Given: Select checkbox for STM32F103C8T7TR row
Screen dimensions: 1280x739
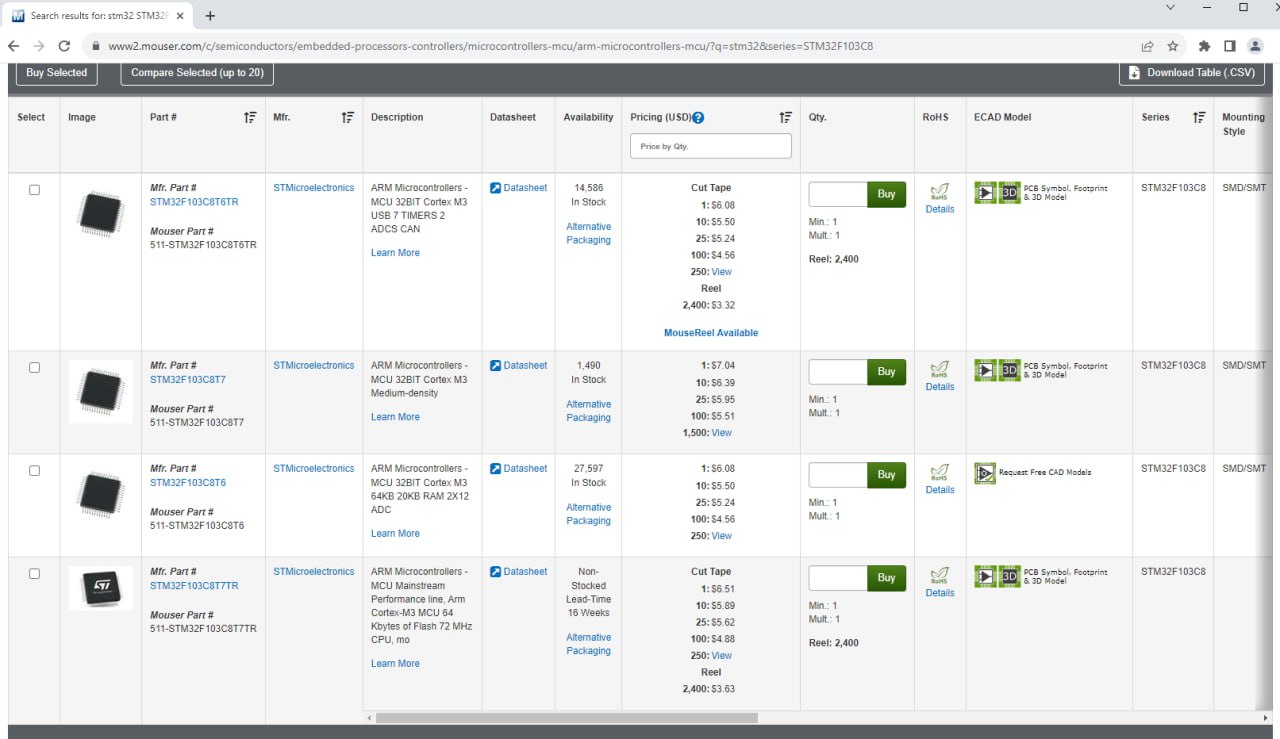Looking at the screenshot, I should pyautogui.click(x=34, y=574).
